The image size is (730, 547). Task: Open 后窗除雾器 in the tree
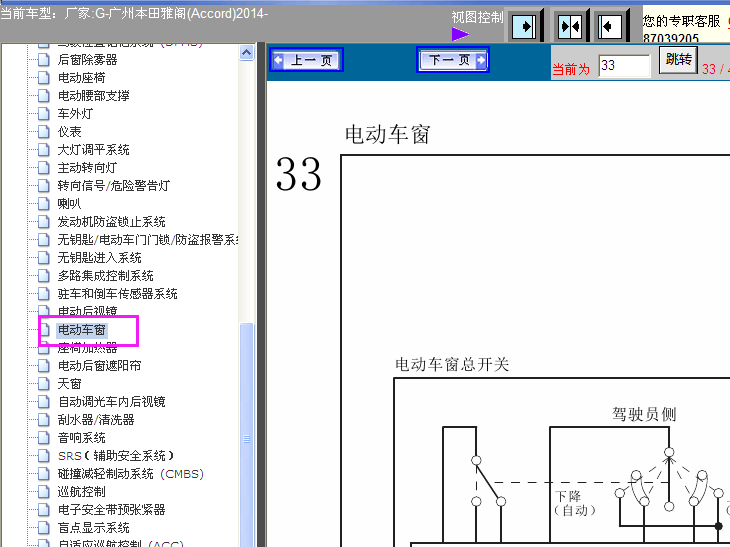coord(87,60)
